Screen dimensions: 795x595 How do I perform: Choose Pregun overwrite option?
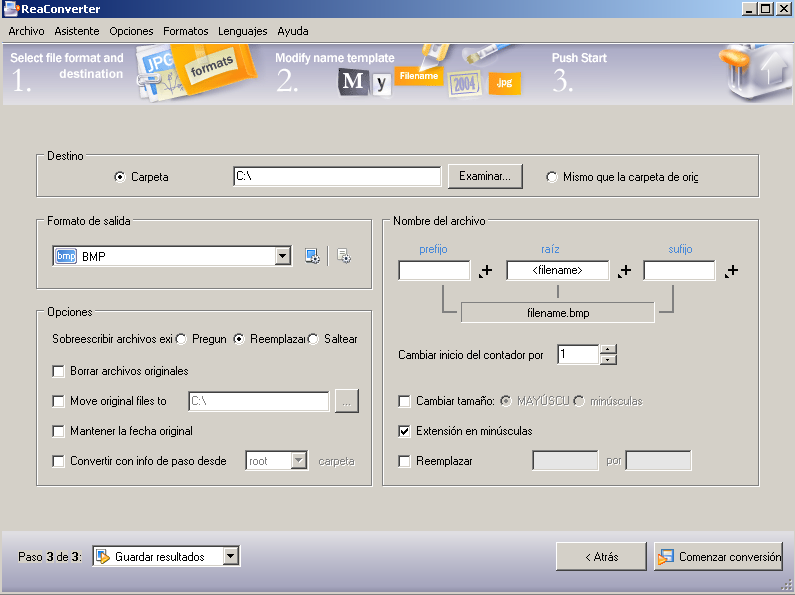(181, 339)
